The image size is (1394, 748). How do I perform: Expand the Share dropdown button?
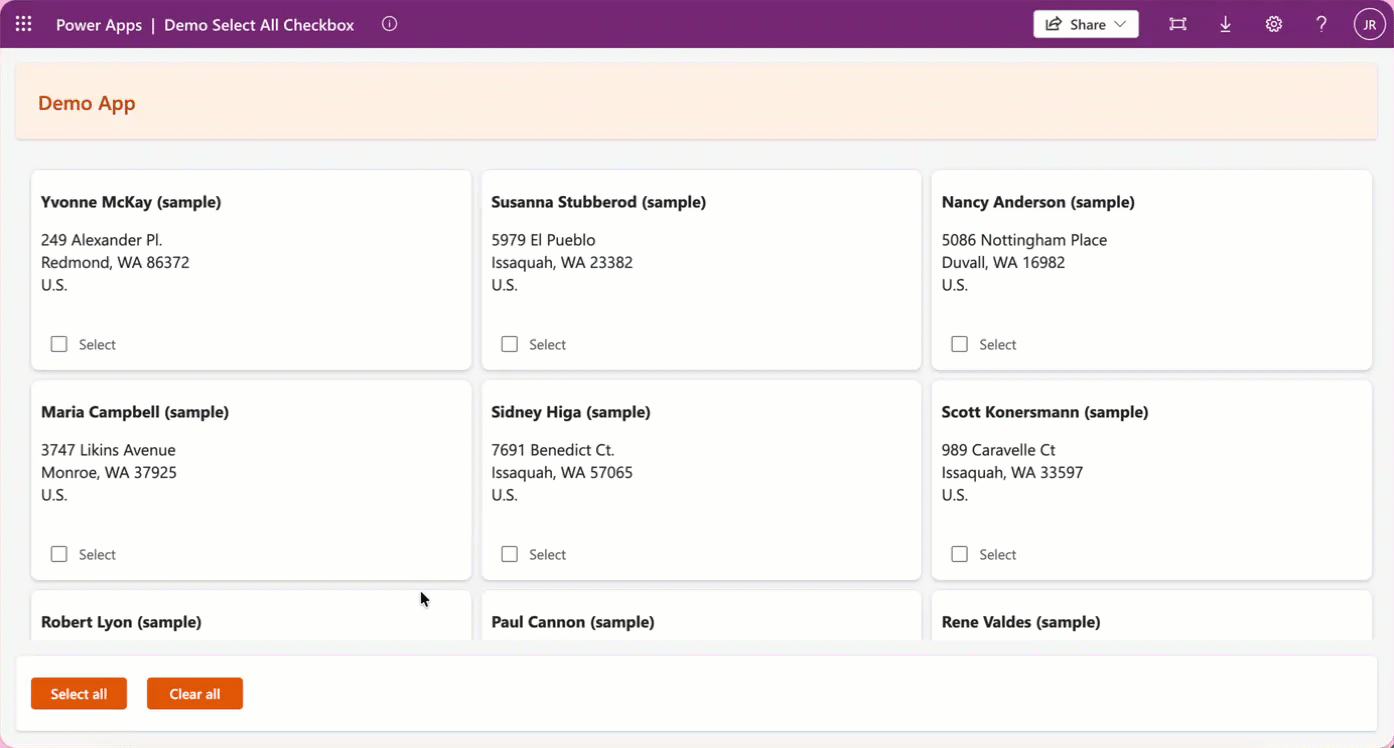(x=1085, y=24)
